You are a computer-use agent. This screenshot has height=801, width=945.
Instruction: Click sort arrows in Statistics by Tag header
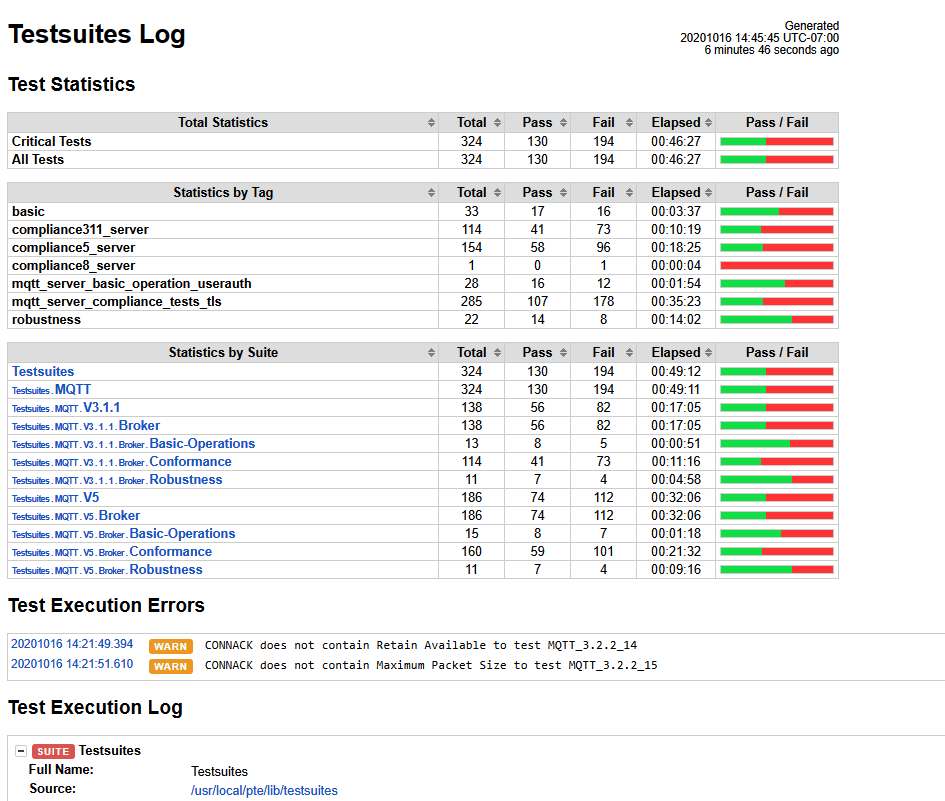431,192
